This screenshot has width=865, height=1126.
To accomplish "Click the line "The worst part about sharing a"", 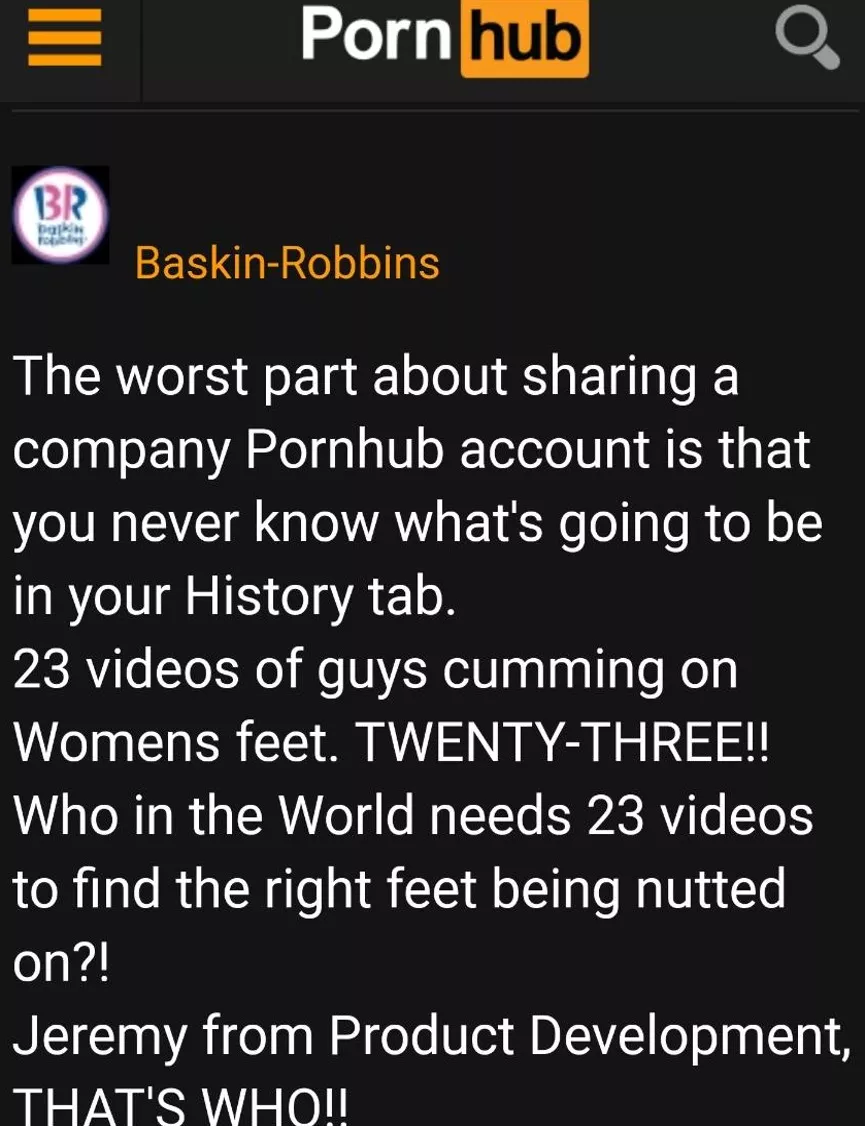I will [375, 378].
